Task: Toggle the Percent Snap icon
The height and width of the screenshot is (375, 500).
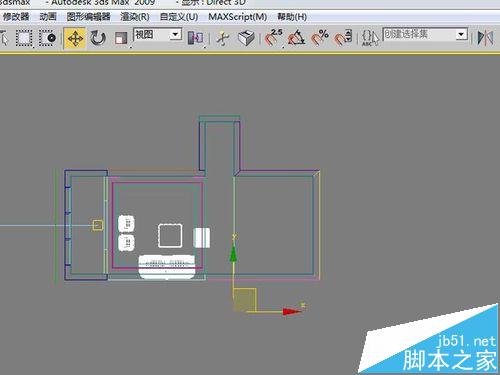Action: 320,38
